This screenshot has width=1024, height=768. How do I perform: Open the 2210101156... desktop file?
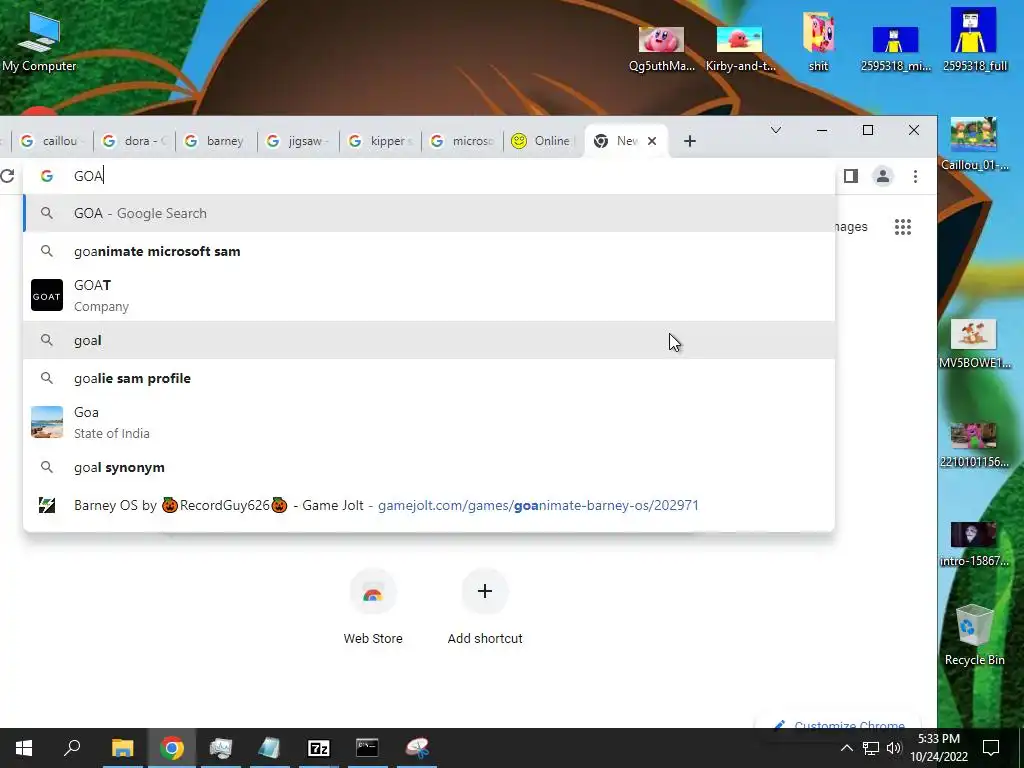point(974,444)
